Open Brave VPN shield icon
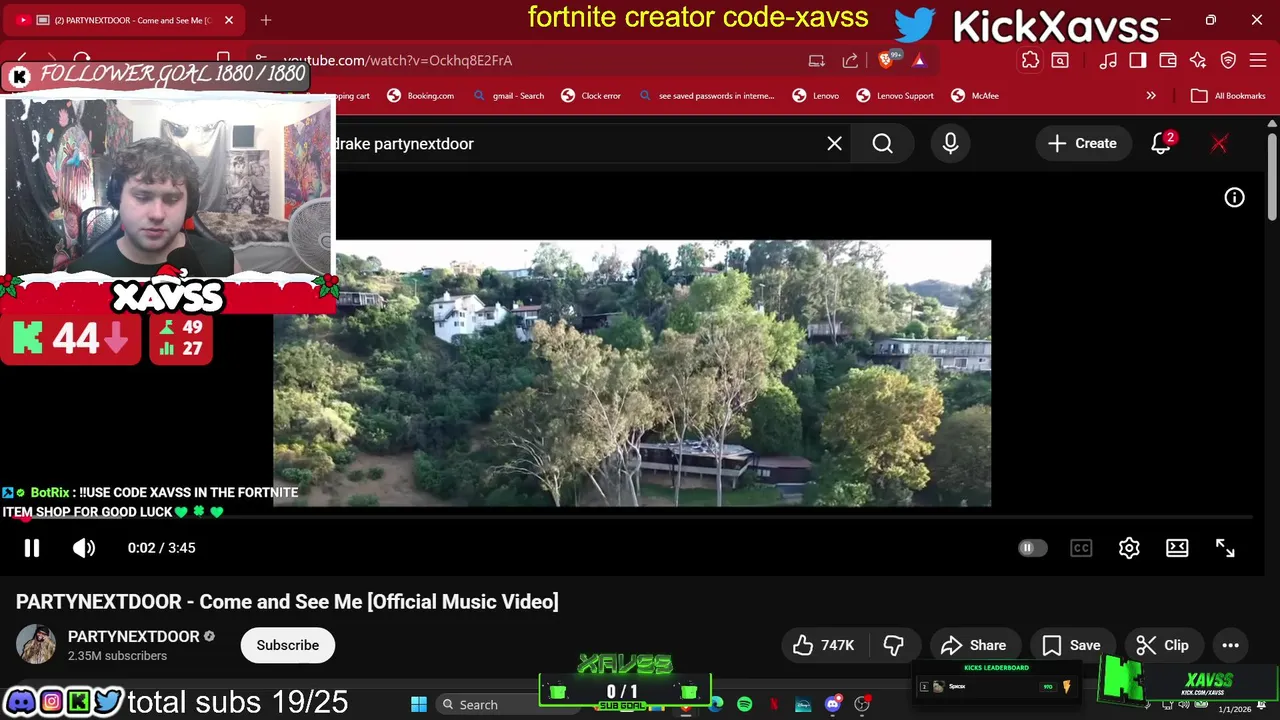Image resolution: width=1280 pixels, height=720 pixels. pos(1228,61)
